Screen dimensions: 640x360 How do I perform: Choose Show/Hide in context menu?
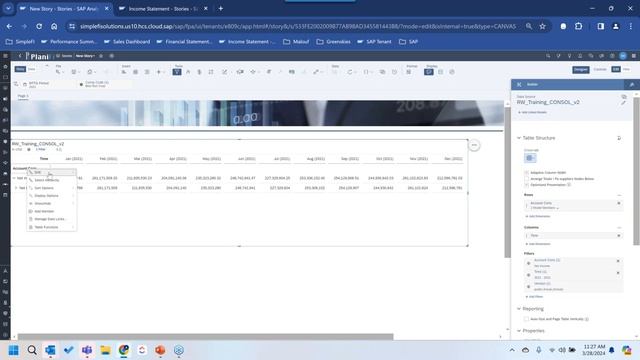51,203
